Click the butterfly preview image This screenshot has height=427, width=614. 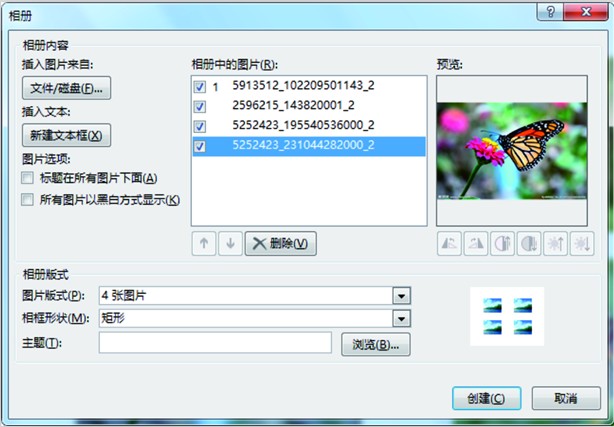[x=512, y=151]
